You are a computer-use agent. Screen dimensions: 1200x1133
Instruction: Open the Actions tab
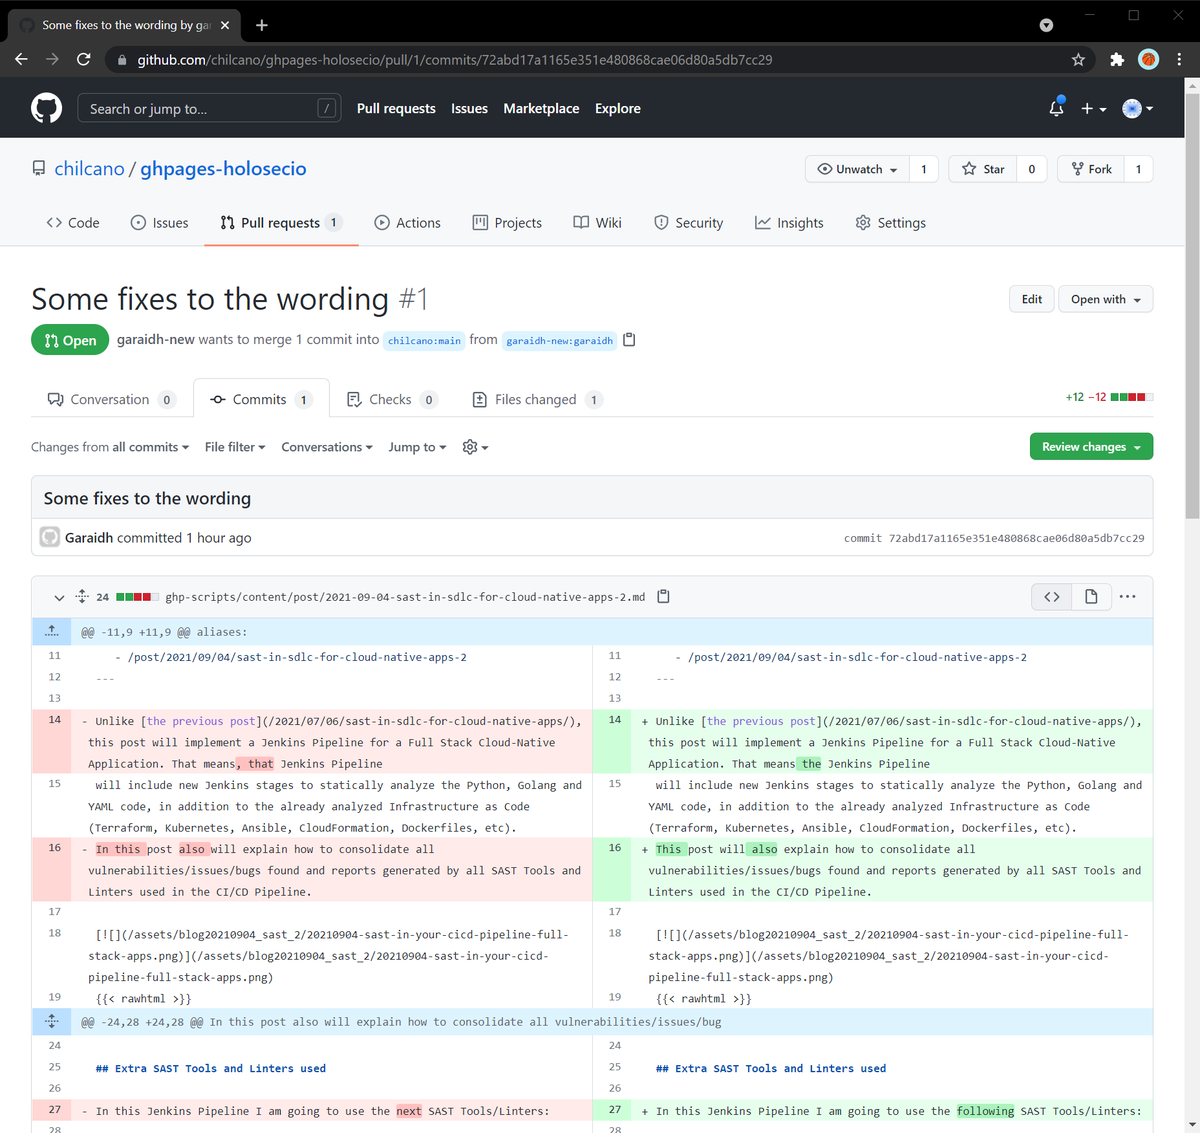(407, 223)
